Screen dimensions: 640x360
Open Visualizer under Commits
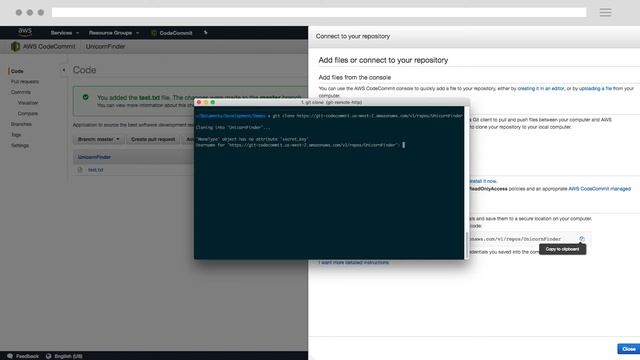click(x=28, y=103)
